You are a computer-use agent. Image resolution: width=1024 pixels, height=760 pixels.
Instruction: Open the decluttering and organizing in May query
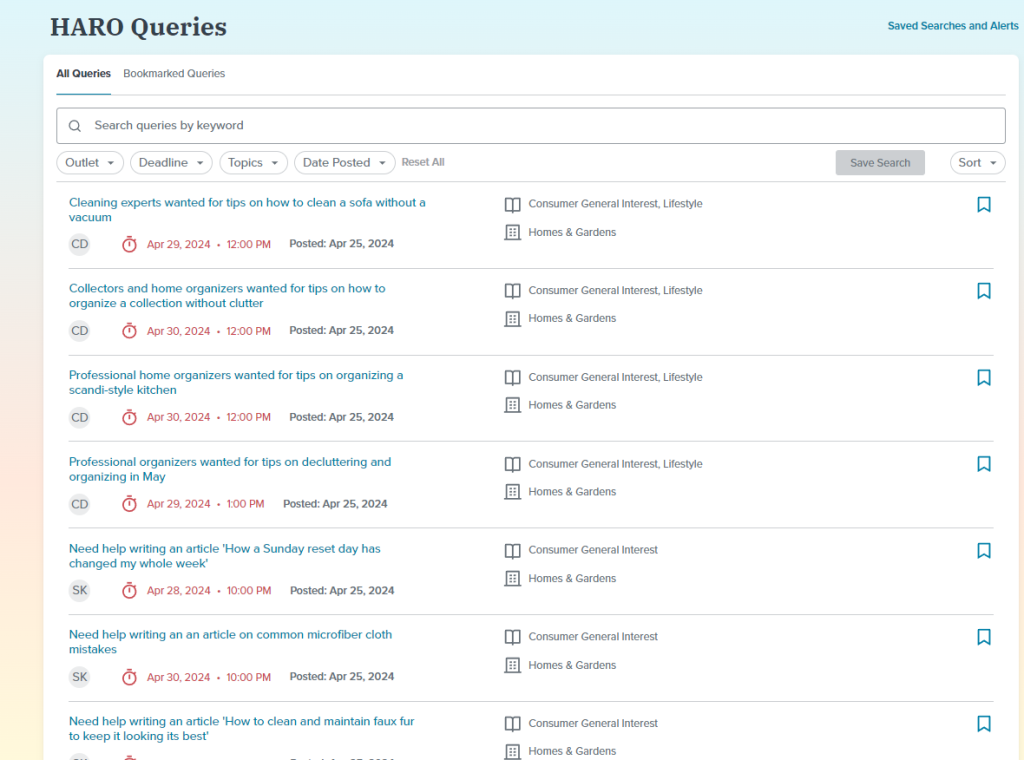tap(230, 469)
